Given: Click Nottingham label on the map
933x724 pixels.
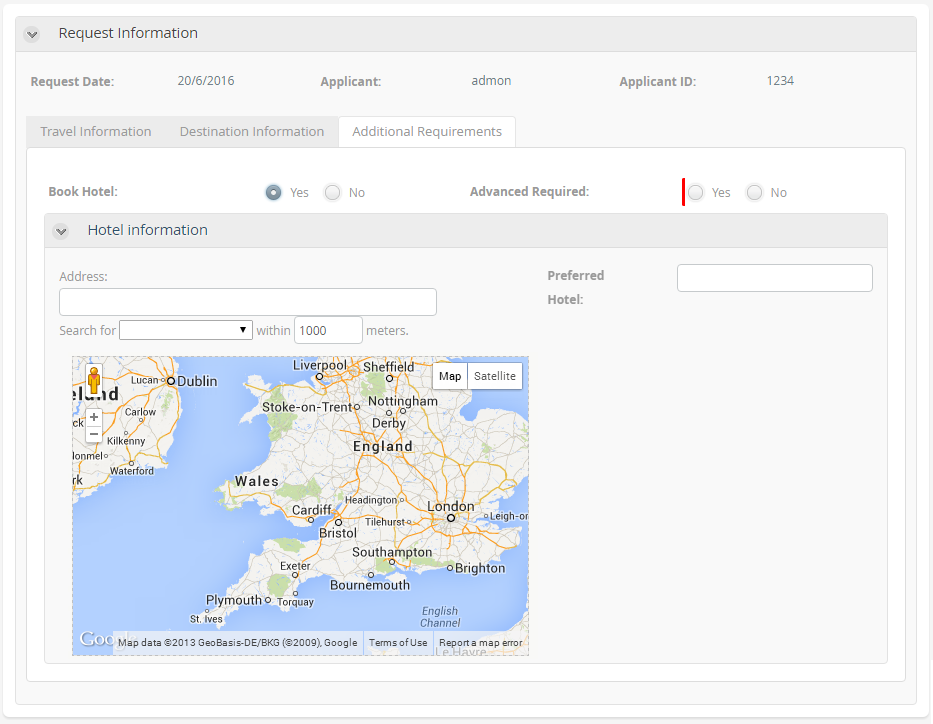Looking at the screenshot, I should point(403,401).
